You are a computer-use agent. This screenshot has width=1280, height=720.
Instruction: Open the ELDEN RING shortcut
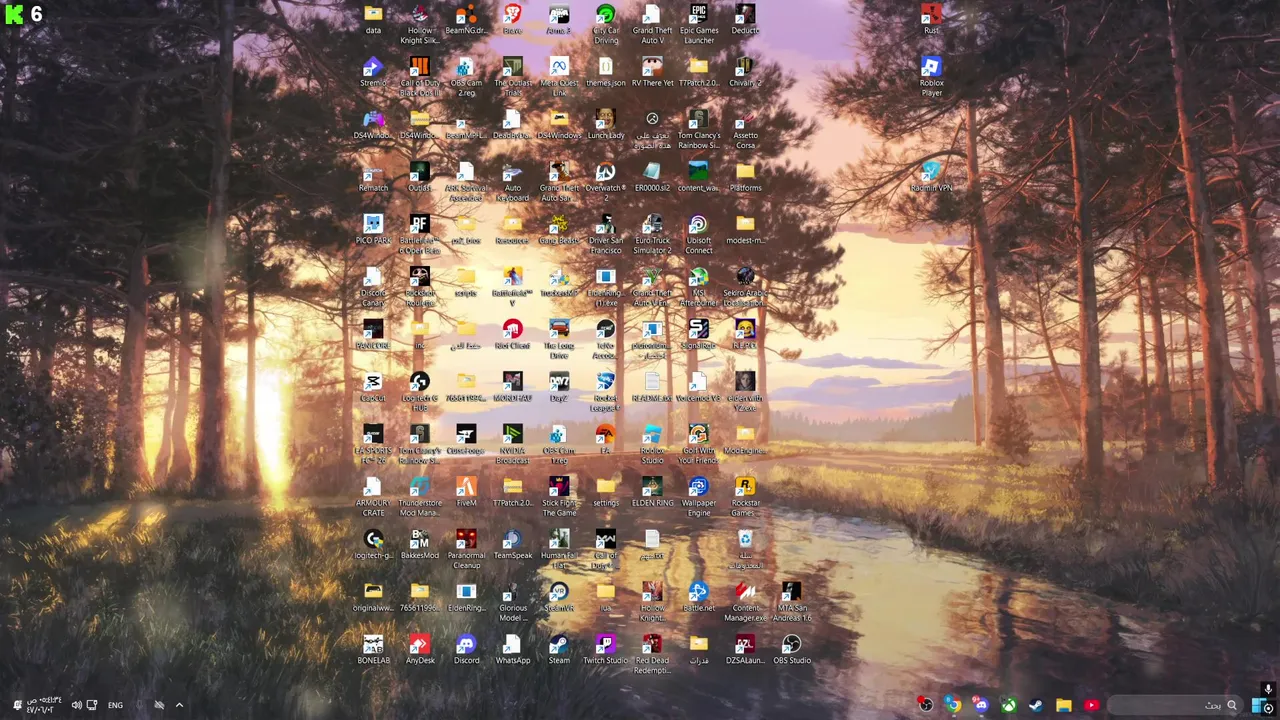[652, 493]
